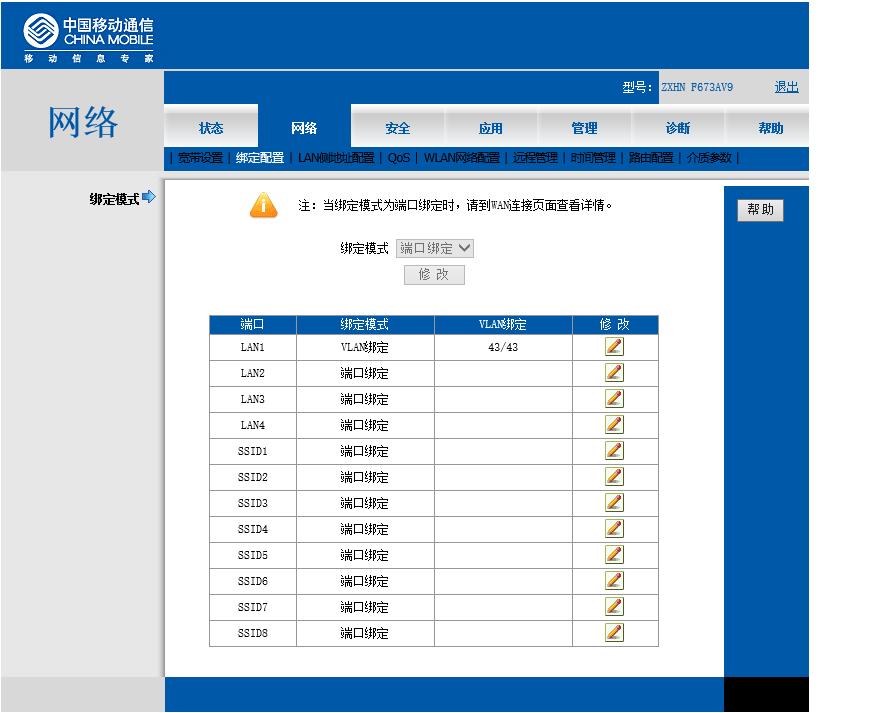Select the 绑定配置 submenu item
Screen dimensions: 874x713
click(260, 158)
